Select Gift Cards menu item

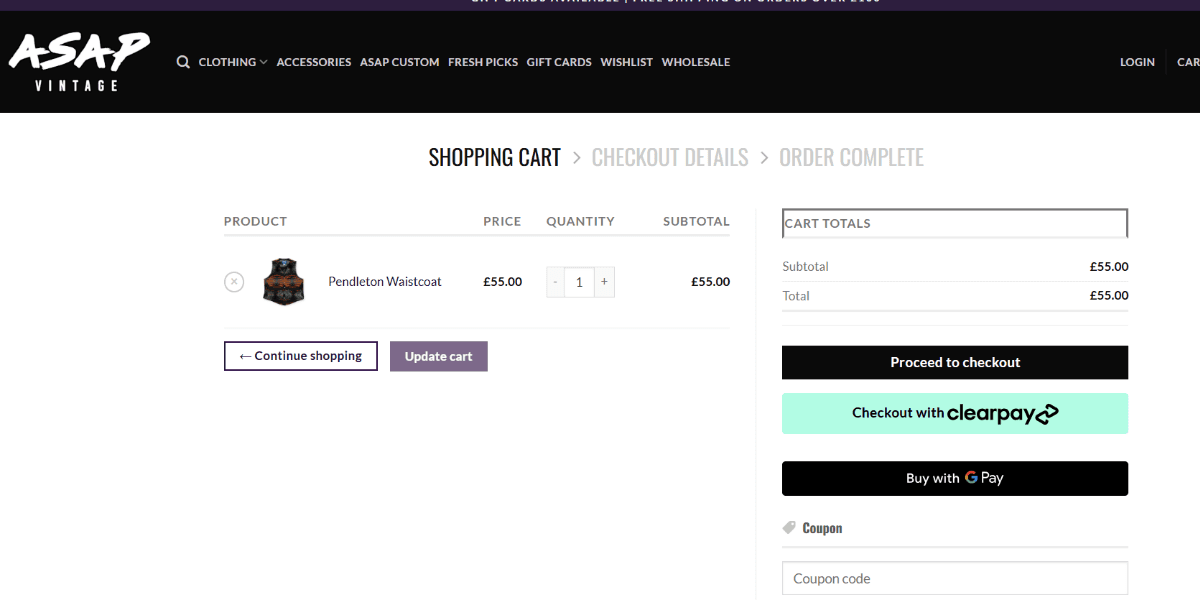(559, 62)
